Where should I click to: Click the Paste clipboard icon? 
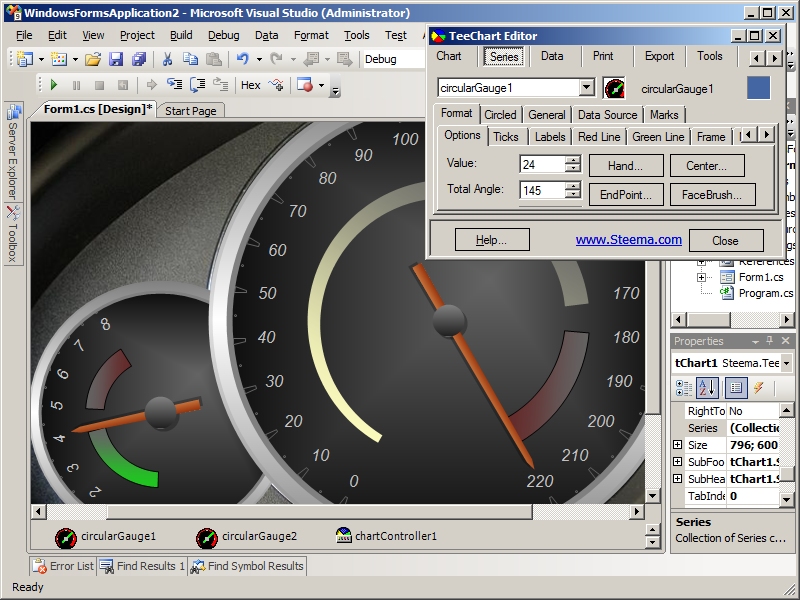point(214,60)
